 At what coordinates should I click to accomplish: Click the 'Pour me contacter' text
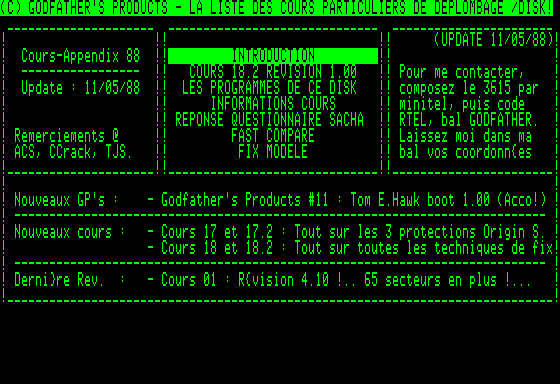coord(462,72)
